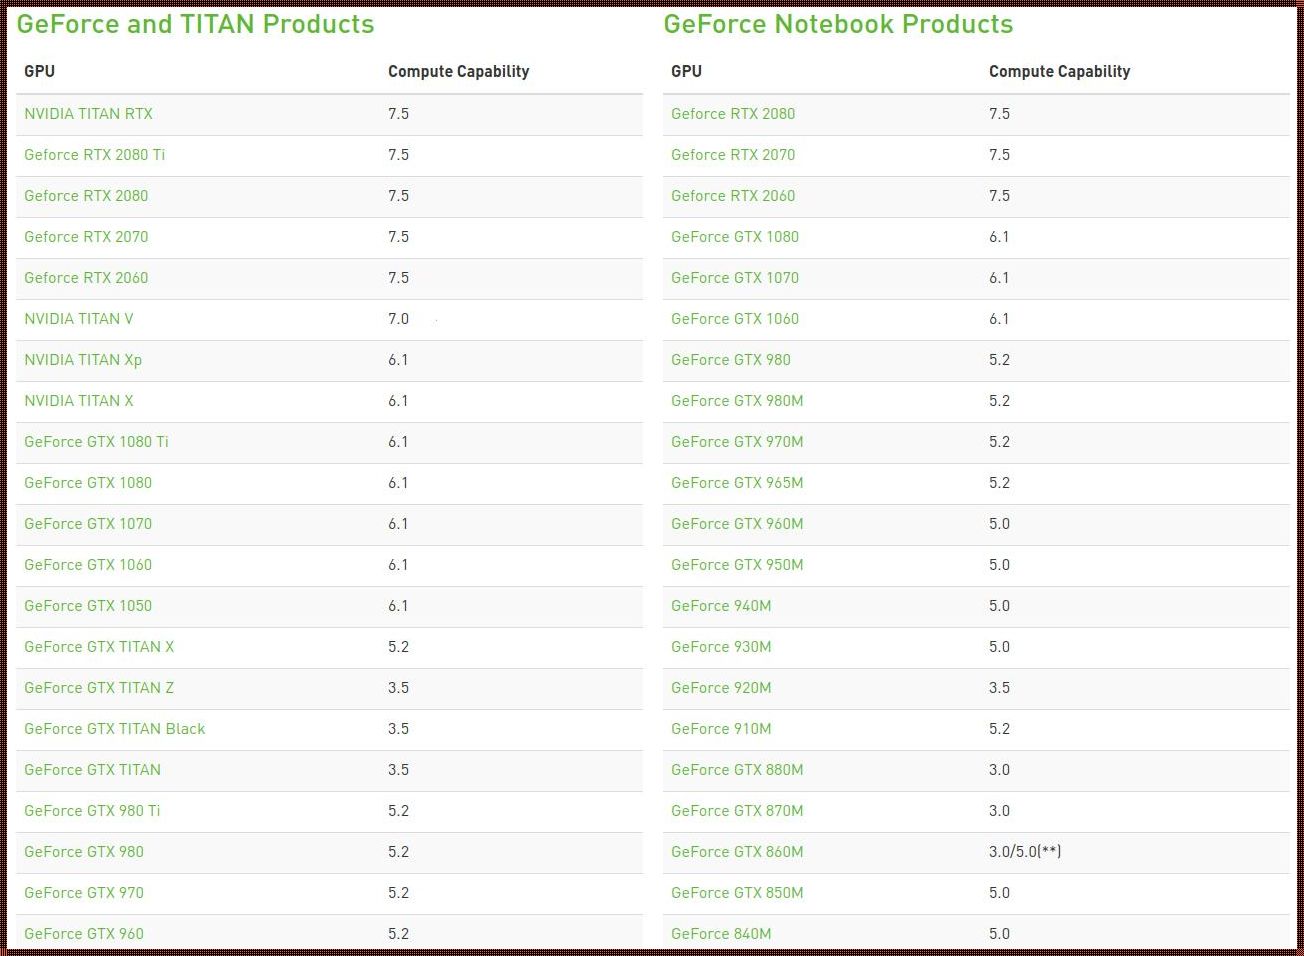Click Geforce RTX 2070 in the Notebook Products table
The height and width of the screenshot is (956, 1304).
pos(733,155)
